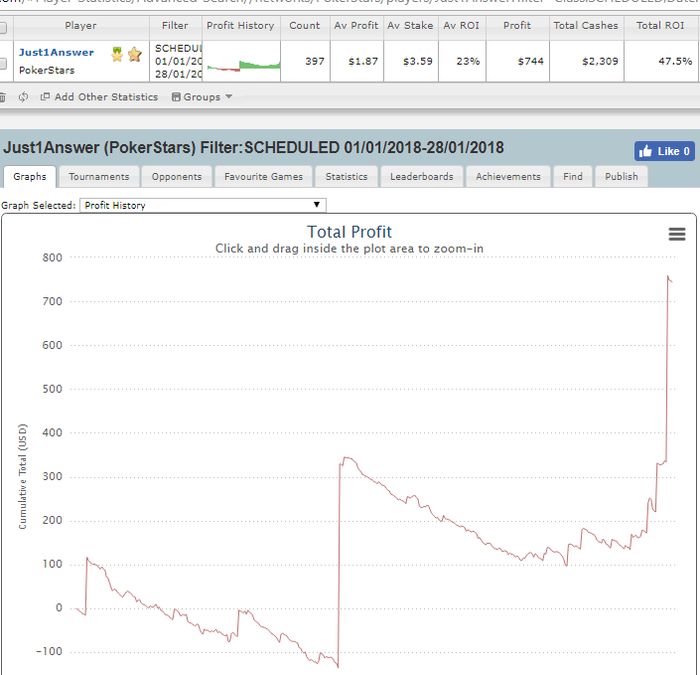The height and width of the screenshot is (675, 700).
Task: Click the Profit column header
Action: 517,25
